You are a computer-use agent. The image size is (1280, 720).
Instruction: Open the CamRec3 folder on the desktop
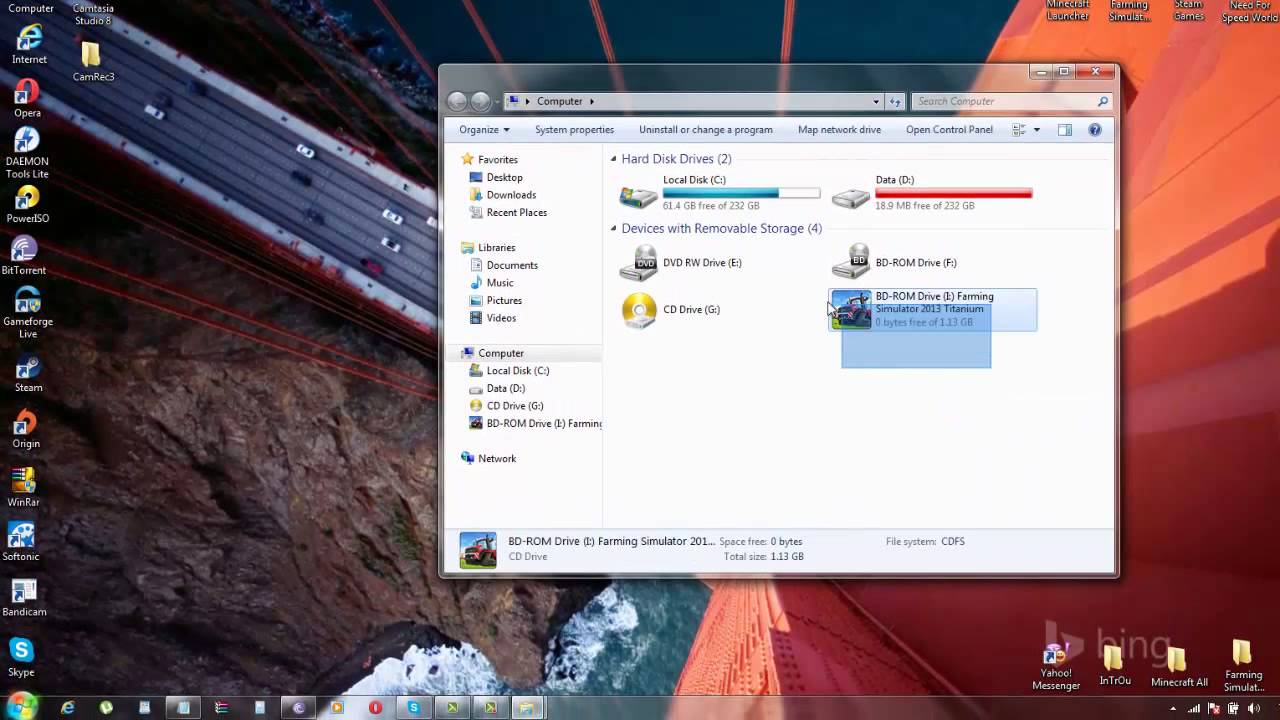93,62
